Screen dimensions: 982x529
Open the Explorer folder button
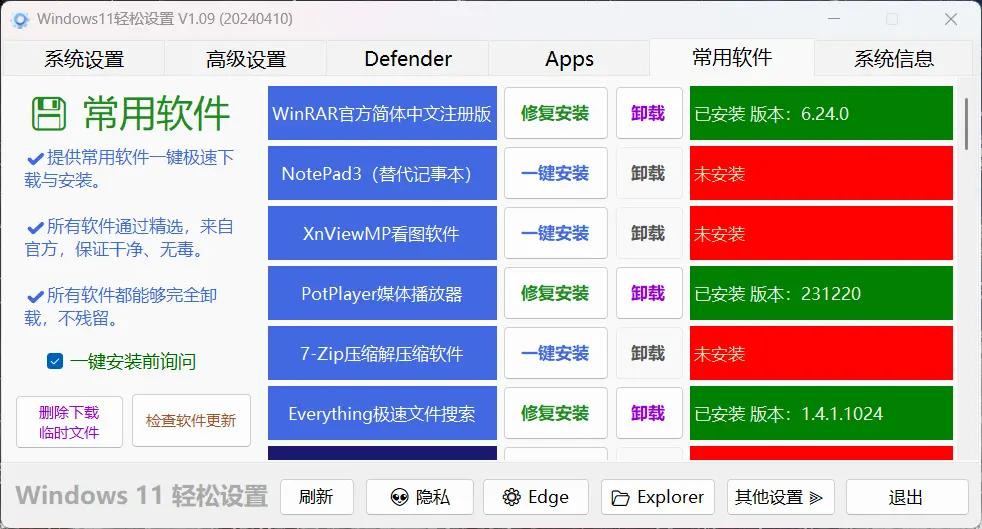pyautogui.click(x=658, y=497)
